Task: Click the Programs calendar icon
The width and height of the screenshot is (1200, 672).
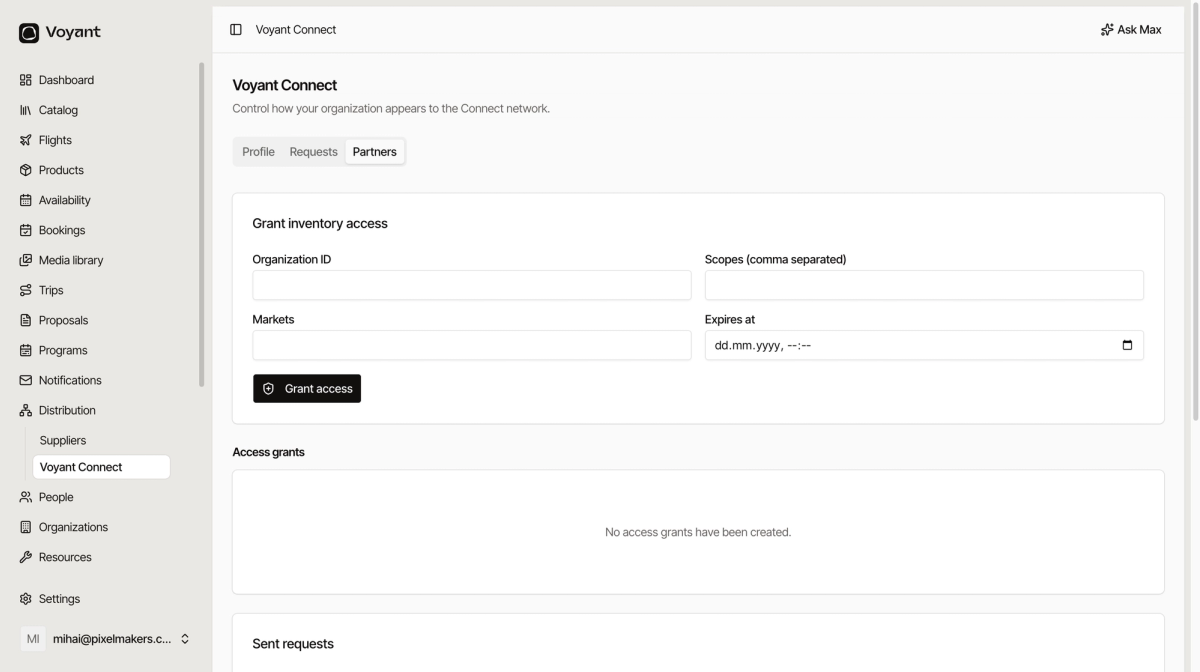Action: coord(26,350)
